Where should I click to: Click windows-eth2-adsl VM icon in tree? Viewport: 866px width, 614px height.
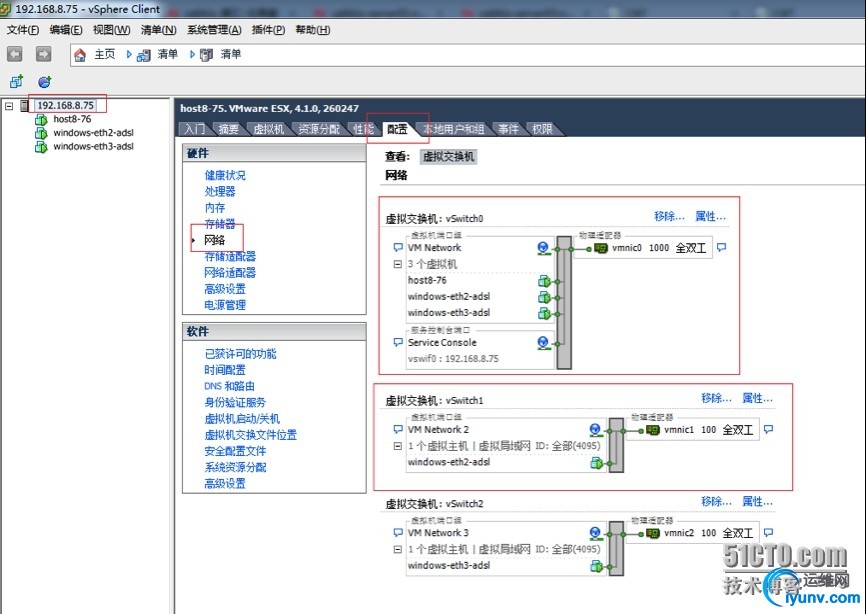(41, 133)
